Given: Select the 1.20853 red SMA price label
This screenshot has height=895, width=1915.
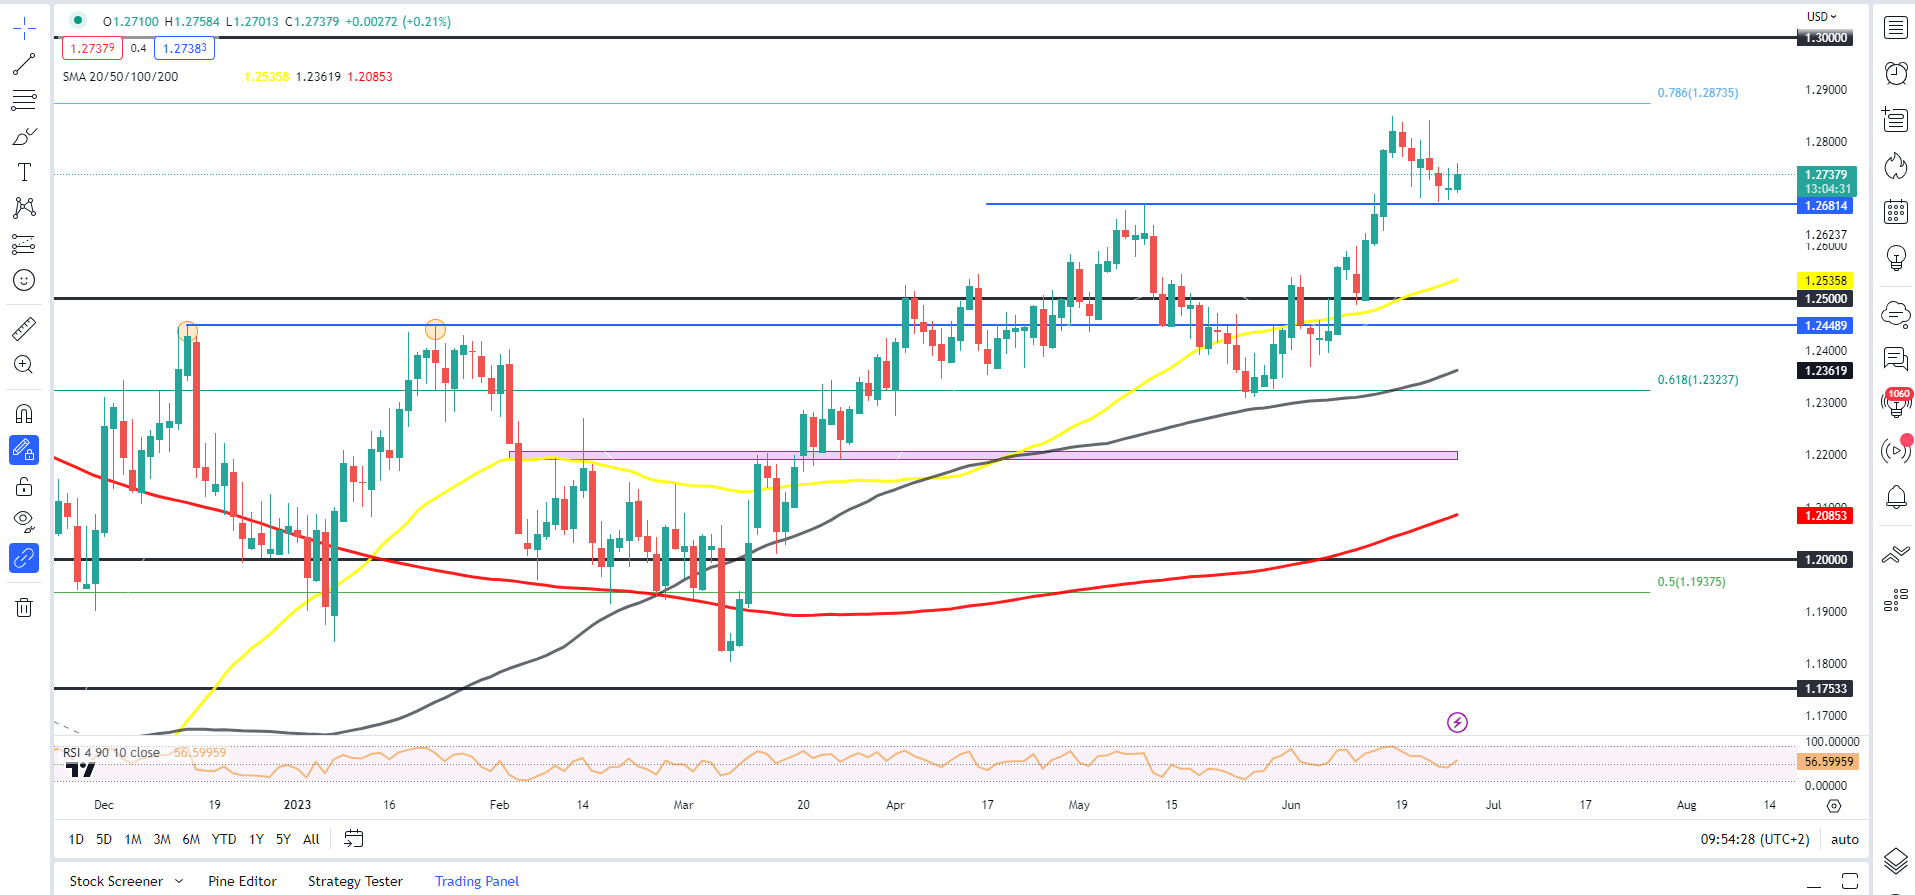Looking at the screenshot, I should pyautogui.click(x=1826, y=516).
